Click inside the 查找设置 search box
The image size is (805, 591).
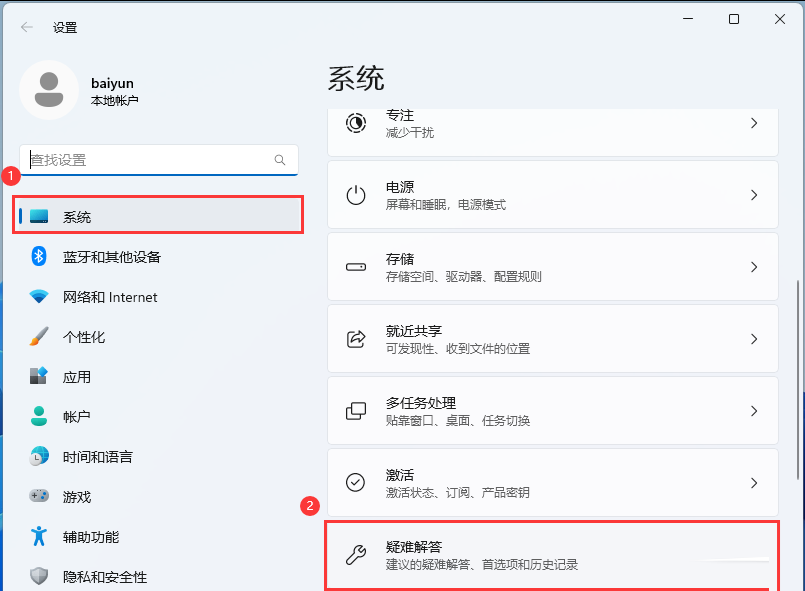[150, 160]
